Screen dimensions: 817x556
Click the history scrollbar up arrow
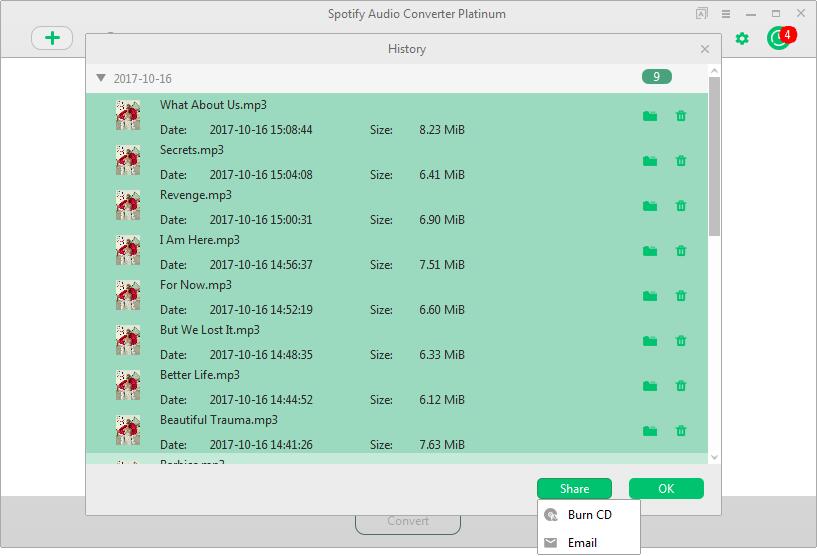714,70
